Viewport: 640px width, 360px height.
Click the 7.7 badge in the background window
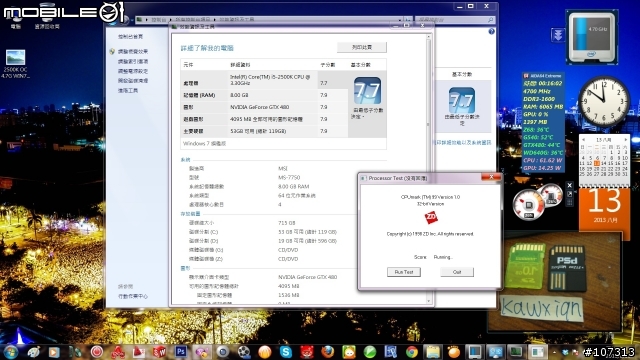click(x=462, y=100)
